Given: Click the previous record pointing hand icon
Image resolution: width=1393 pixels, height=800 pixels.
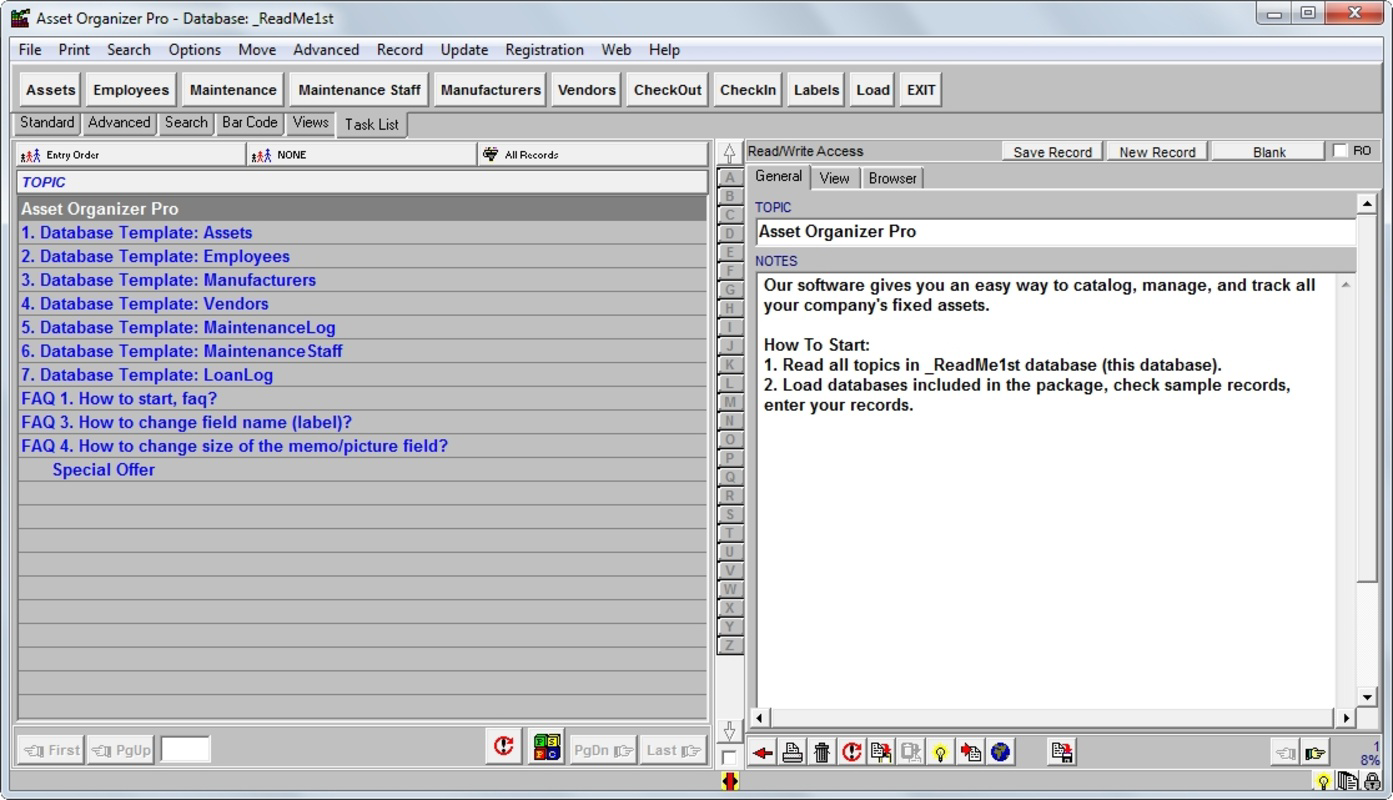Looking at the screenshot, I should pyautogui.click(x=1285, y=753).
